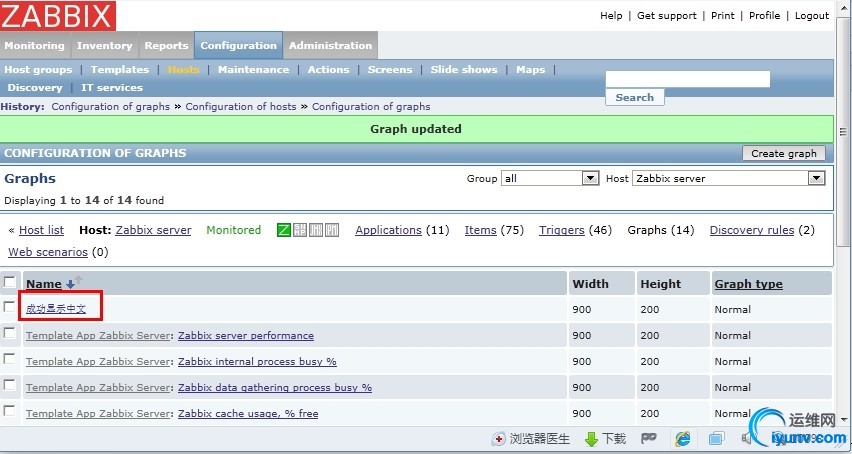Open Host groups submenu item
Image resolution: width=852 pixels, height=454 pixels.
click(38, 70)
